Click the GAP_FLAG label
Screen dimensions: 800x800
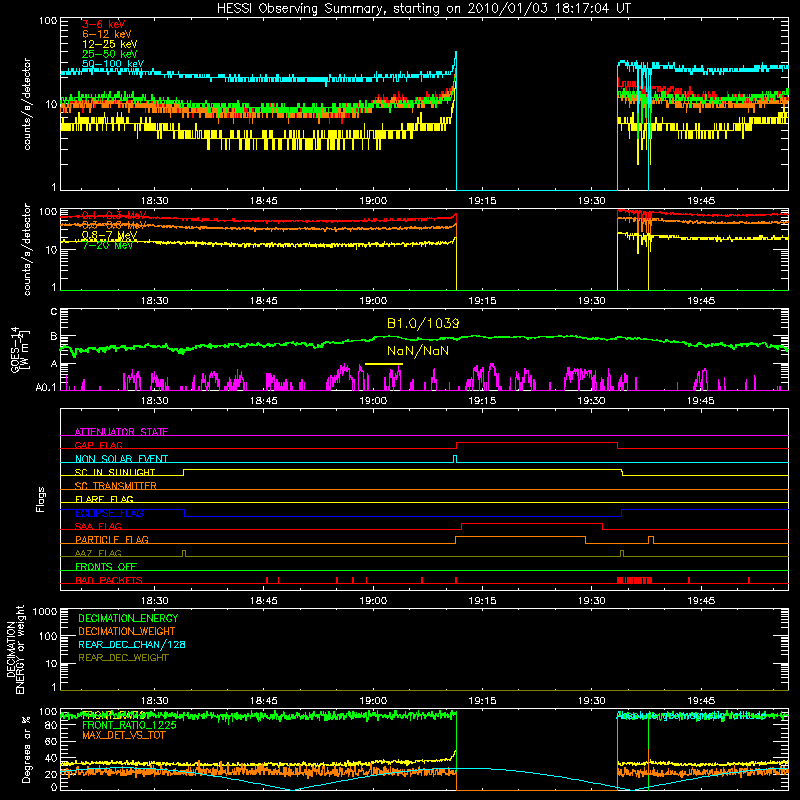tap(98, 445)
